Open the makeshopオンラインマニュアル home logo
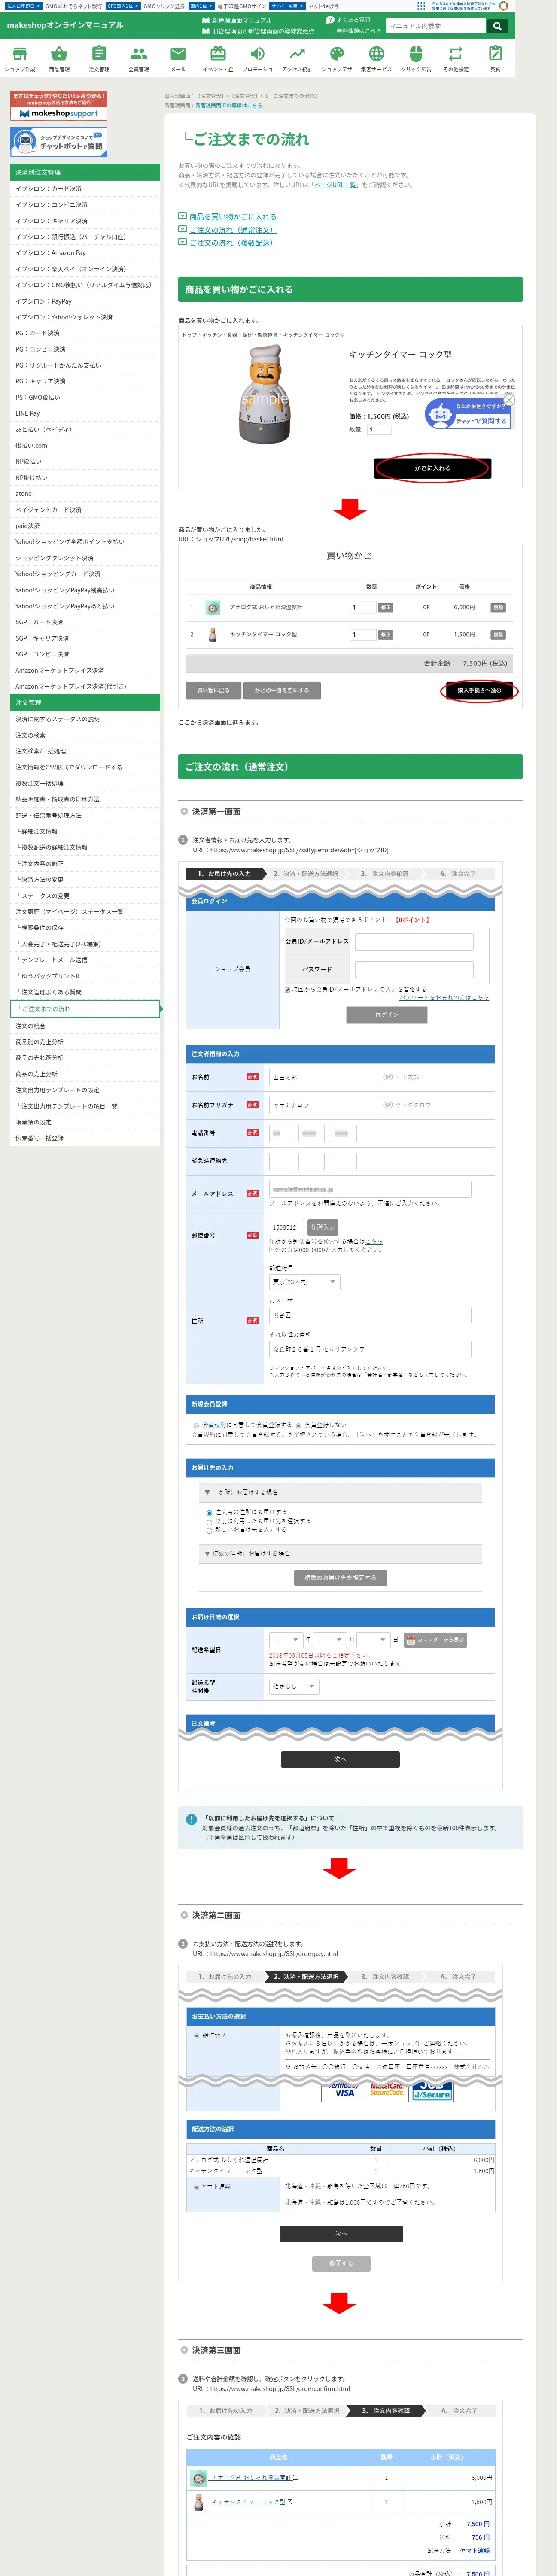 pos(65,25)
